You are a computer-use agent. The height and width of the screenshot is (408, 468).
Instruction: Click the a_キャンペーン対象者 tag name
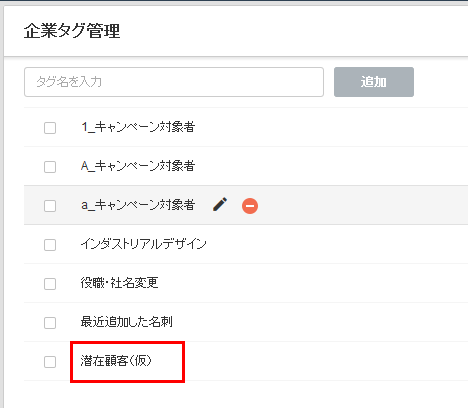click(x=138, y=205)
